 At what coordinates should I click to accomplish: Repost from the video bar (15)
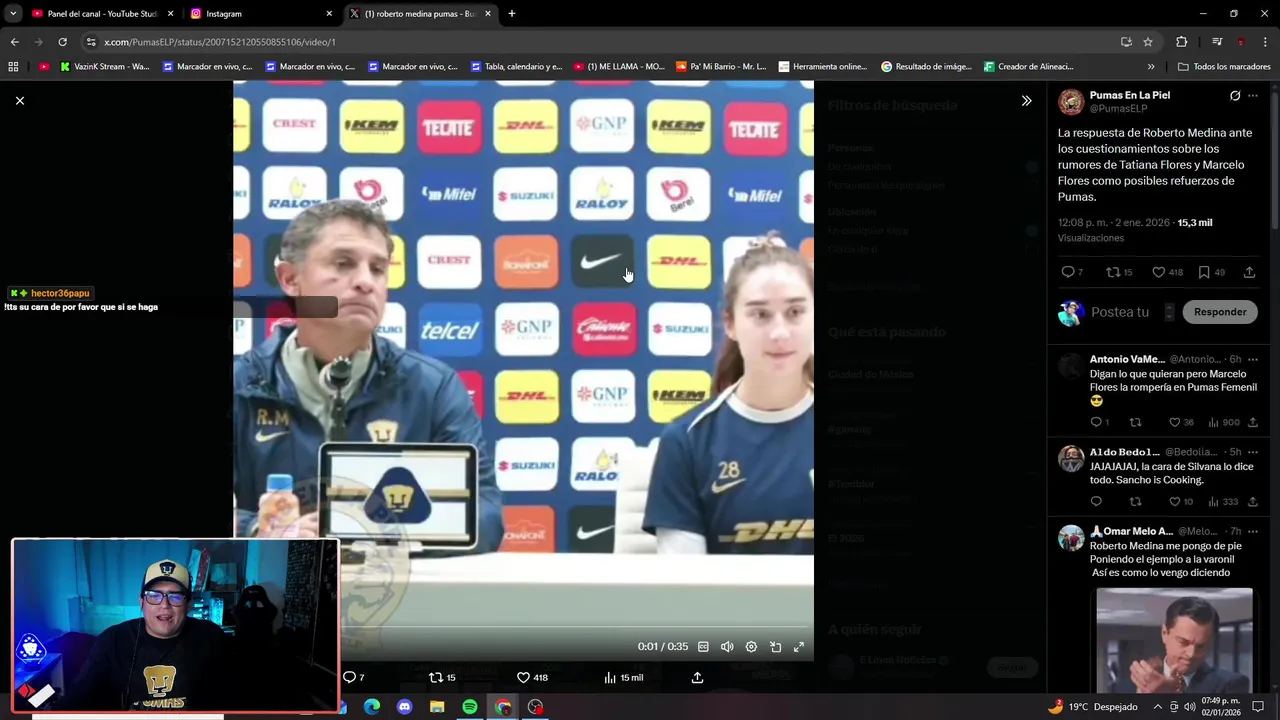tap(442, 678)
